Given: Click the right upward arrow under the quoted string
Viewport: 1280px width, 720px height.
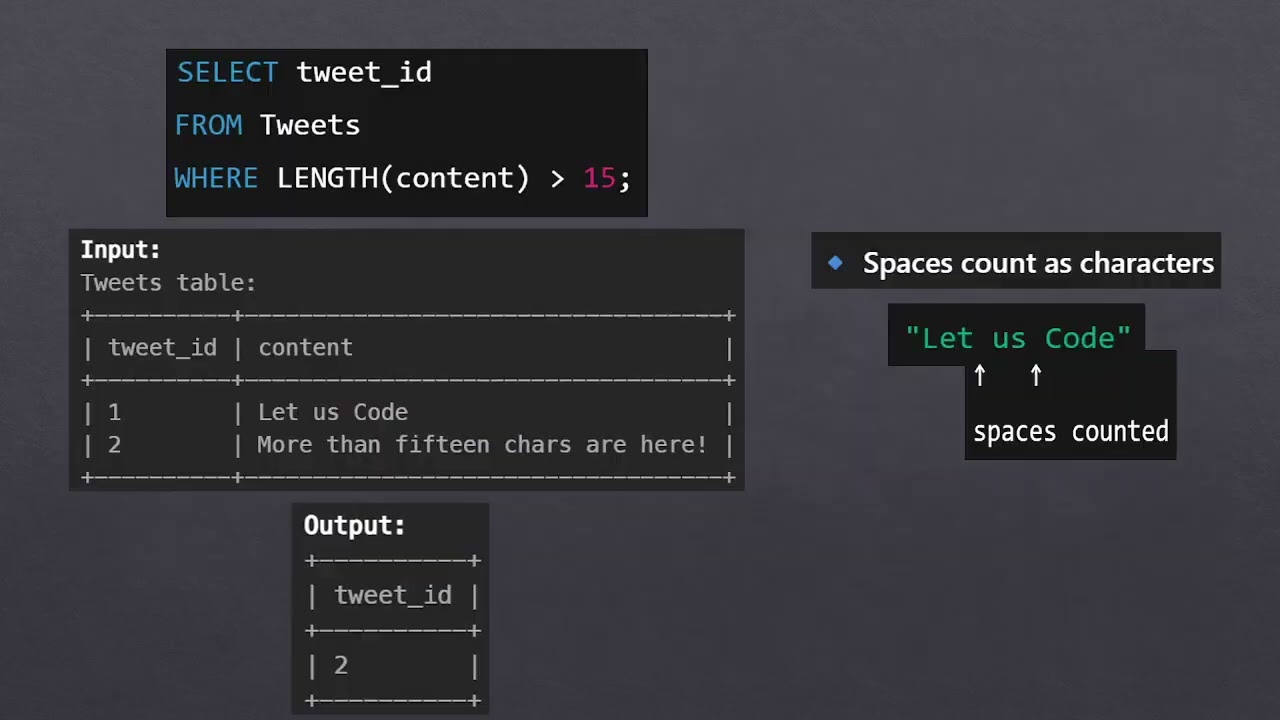Looking at the screenshot, I should tap(1036, 375).
